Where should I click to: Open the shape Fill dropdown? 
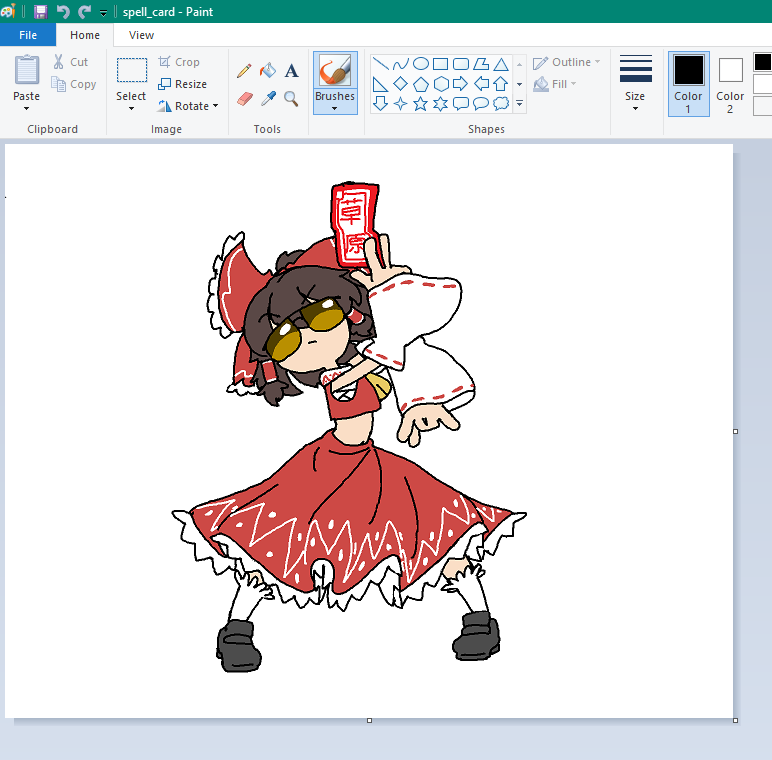[555, 84]
